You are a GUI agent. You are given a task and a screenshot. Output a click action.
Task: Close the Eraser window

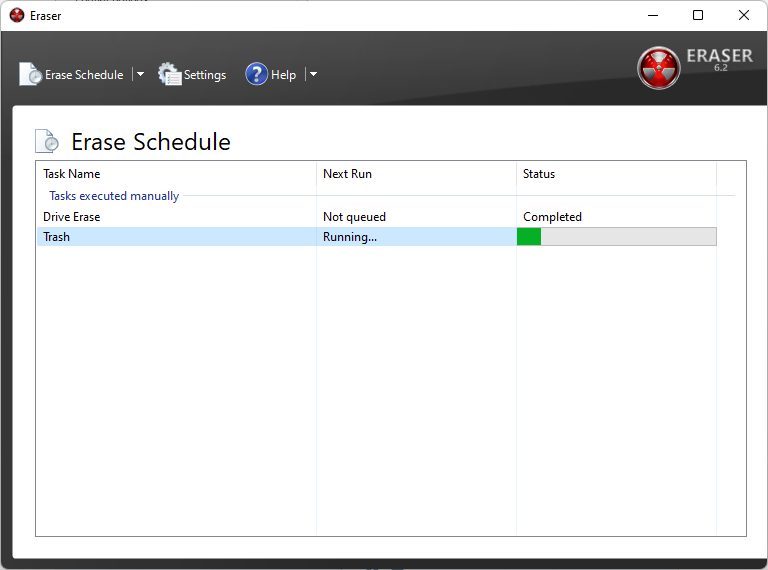(744, 16)
